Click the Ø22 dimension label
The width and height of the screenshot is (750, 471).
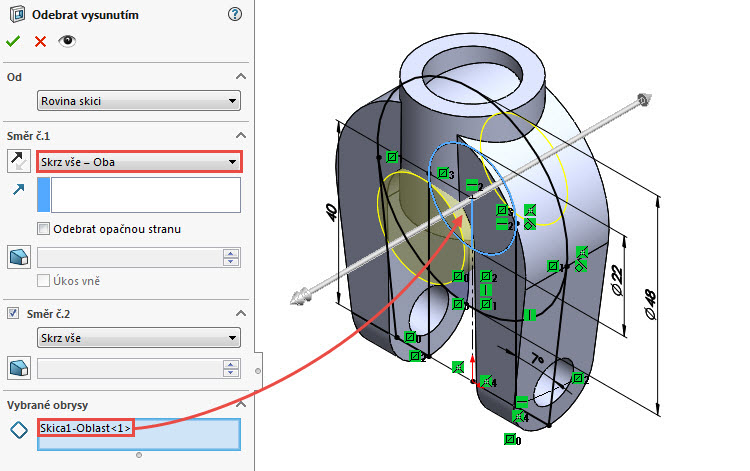coord(617,281)
